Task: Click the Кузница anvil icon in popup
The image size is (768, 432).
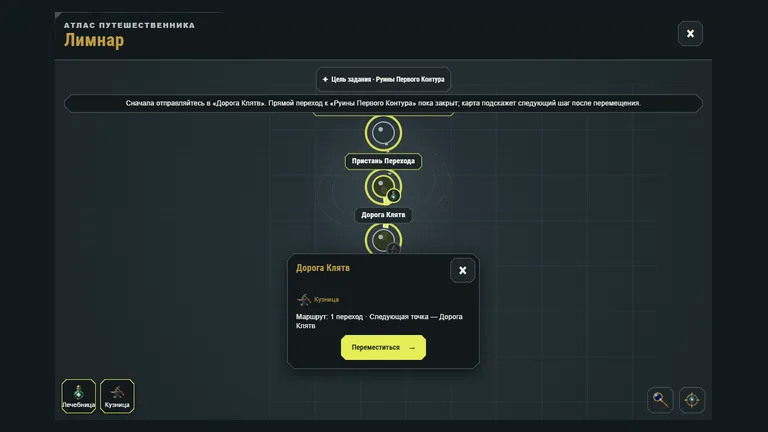Action: [304, 299]
